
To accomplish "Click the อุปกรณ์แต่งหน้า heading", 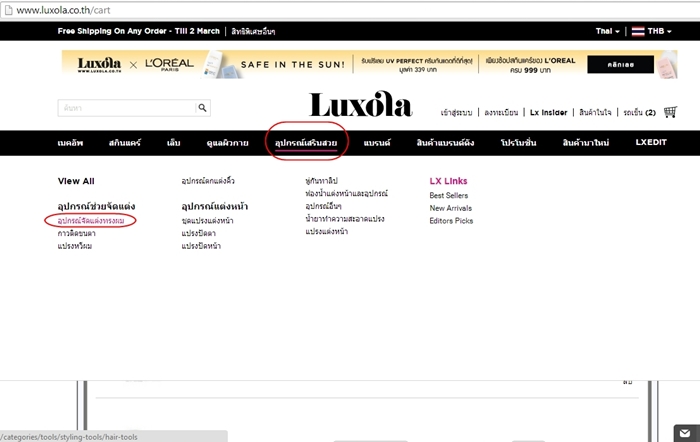I will coord(214,206).
